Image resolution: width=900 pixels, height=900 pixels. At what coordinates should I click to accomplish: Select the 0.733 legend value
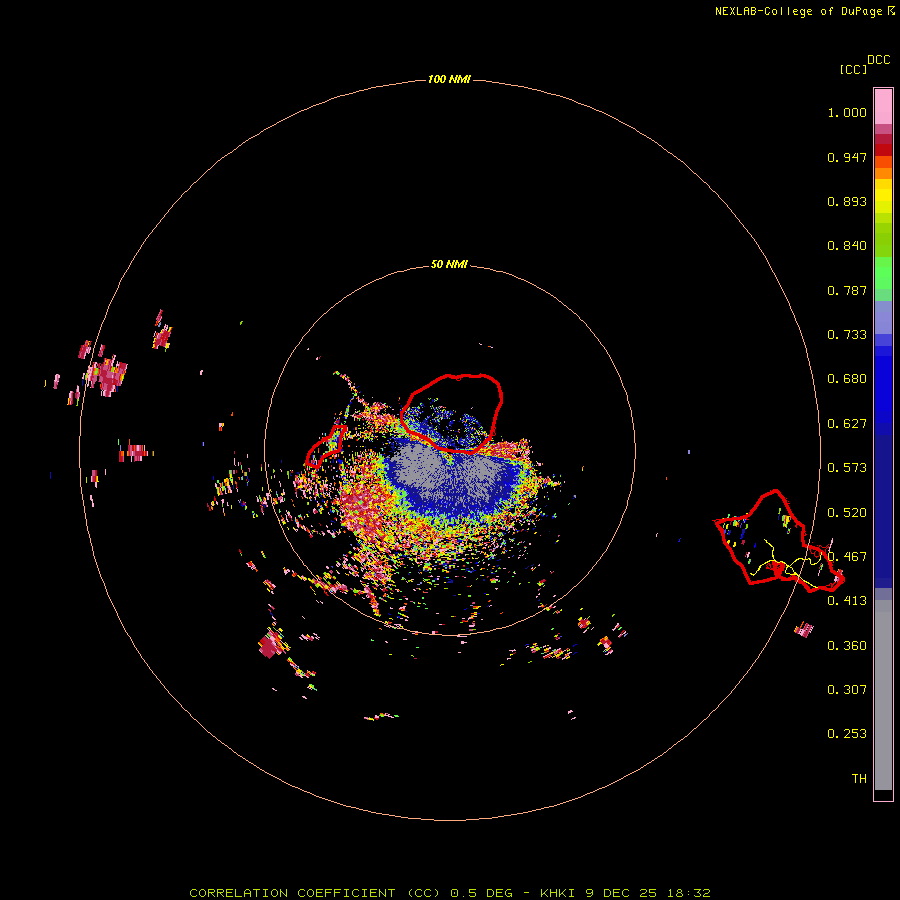[x=847, y=335]
